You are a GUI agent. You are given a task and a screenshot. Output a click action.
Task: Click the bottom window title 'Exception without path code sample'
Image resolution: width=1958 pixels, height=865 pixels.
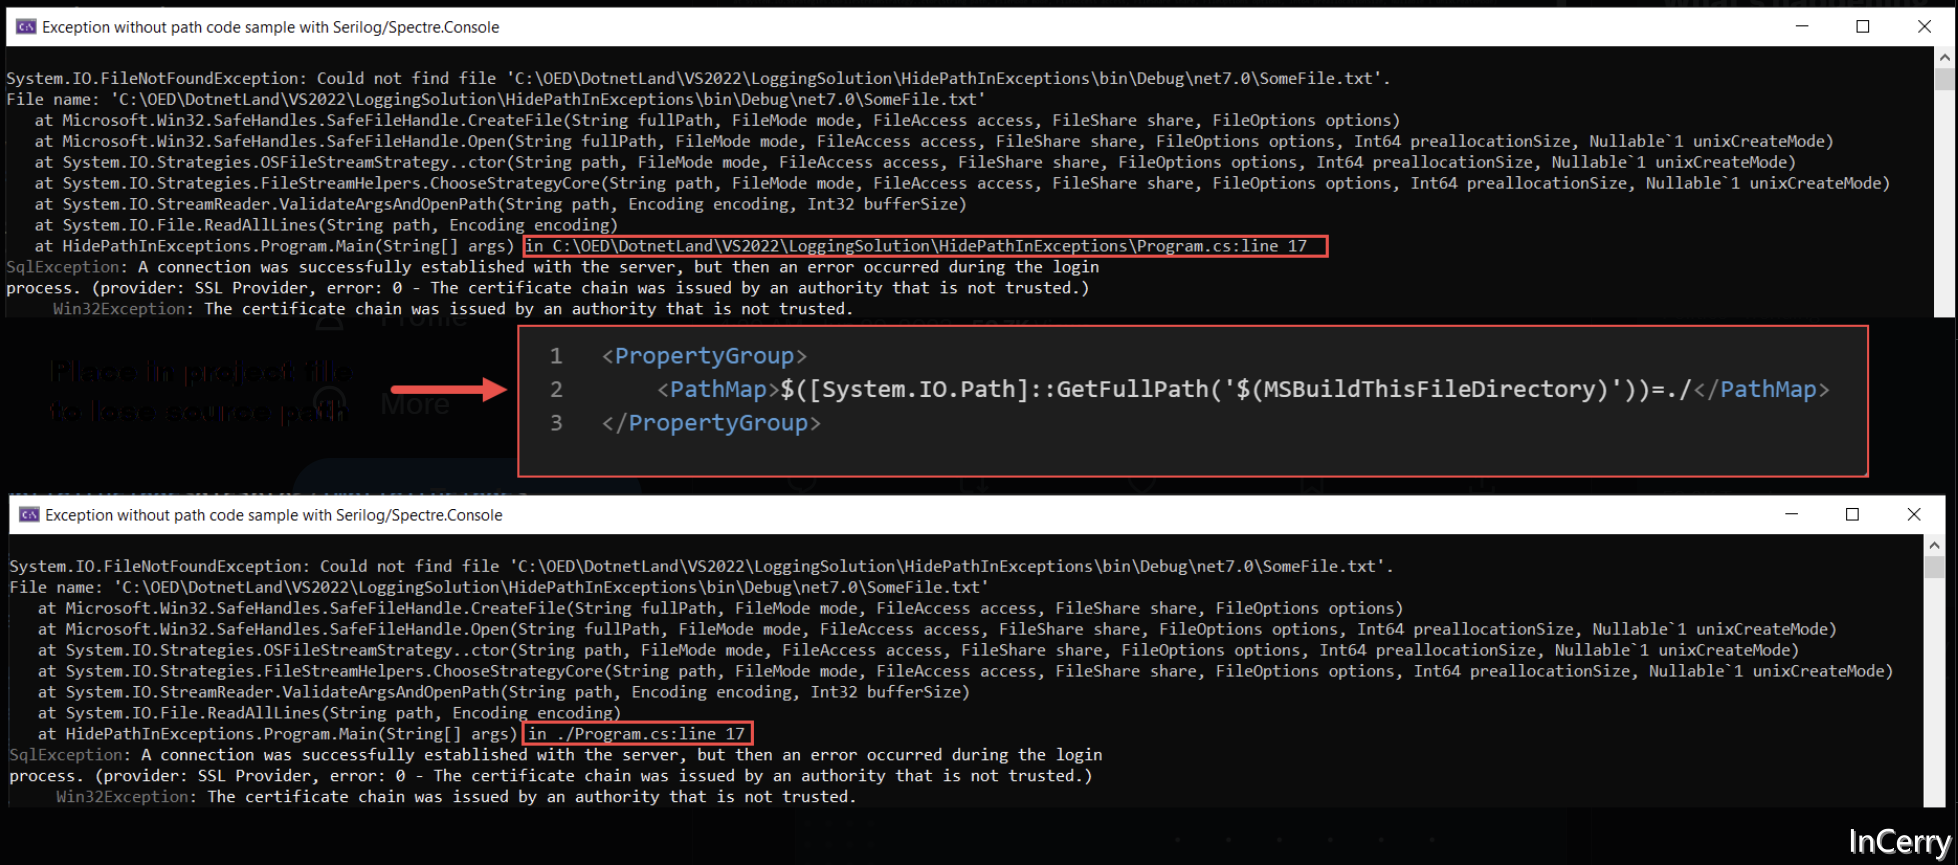click(273, 515)
